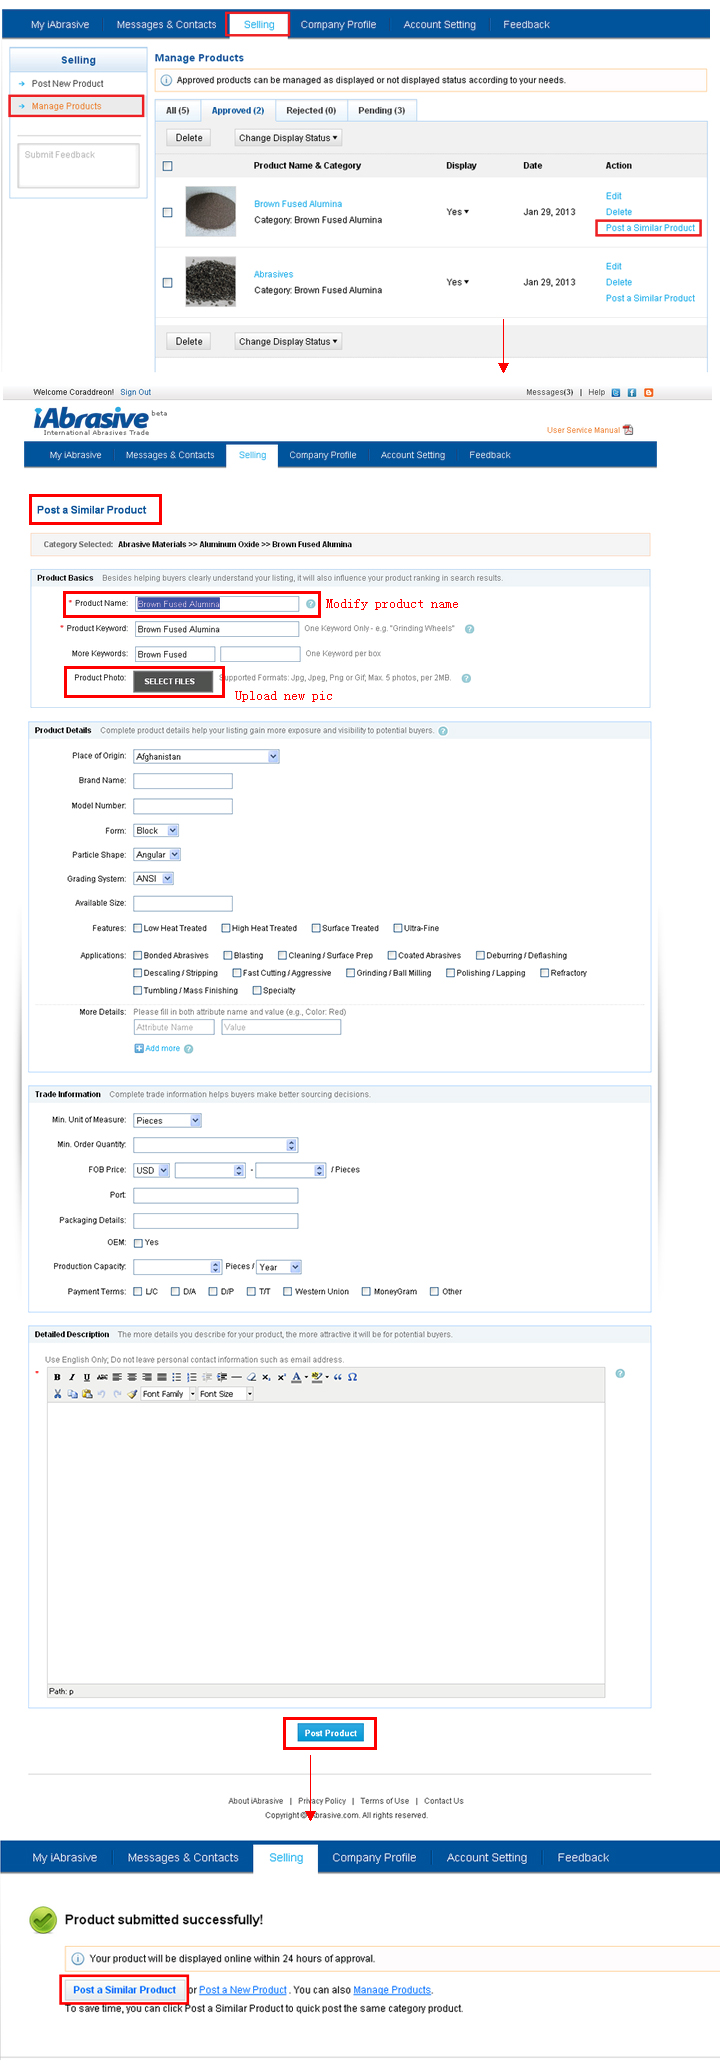Viewport: 720px width, 2067px height.
Task: Click the SELECT FILES upload button
Action: tap(172, 681)
